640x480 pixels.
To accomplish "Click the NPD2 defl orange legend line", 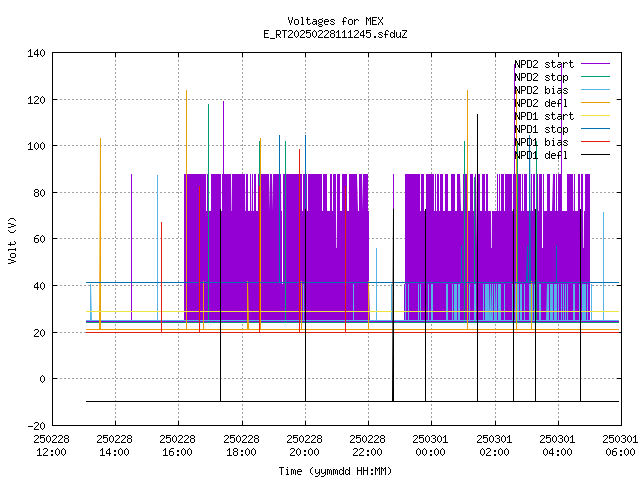I will pos(595,103).
